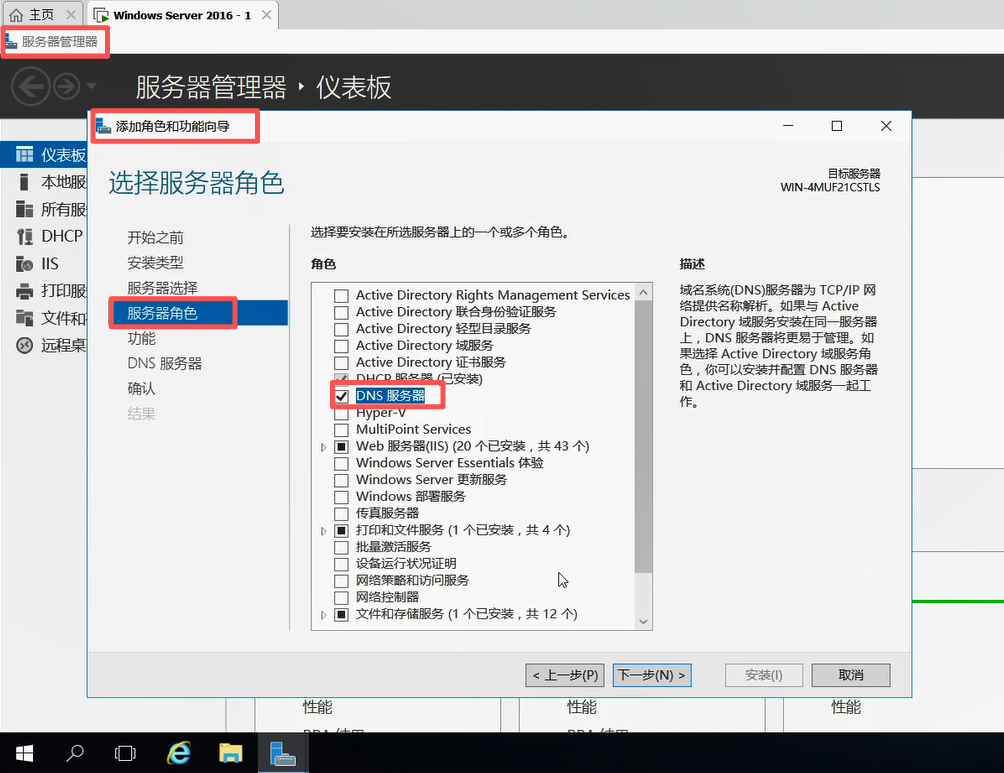Screen dimensions: 1004x773
Task: Expand 文件和存储服务 role tree
Action: point(323,615)
